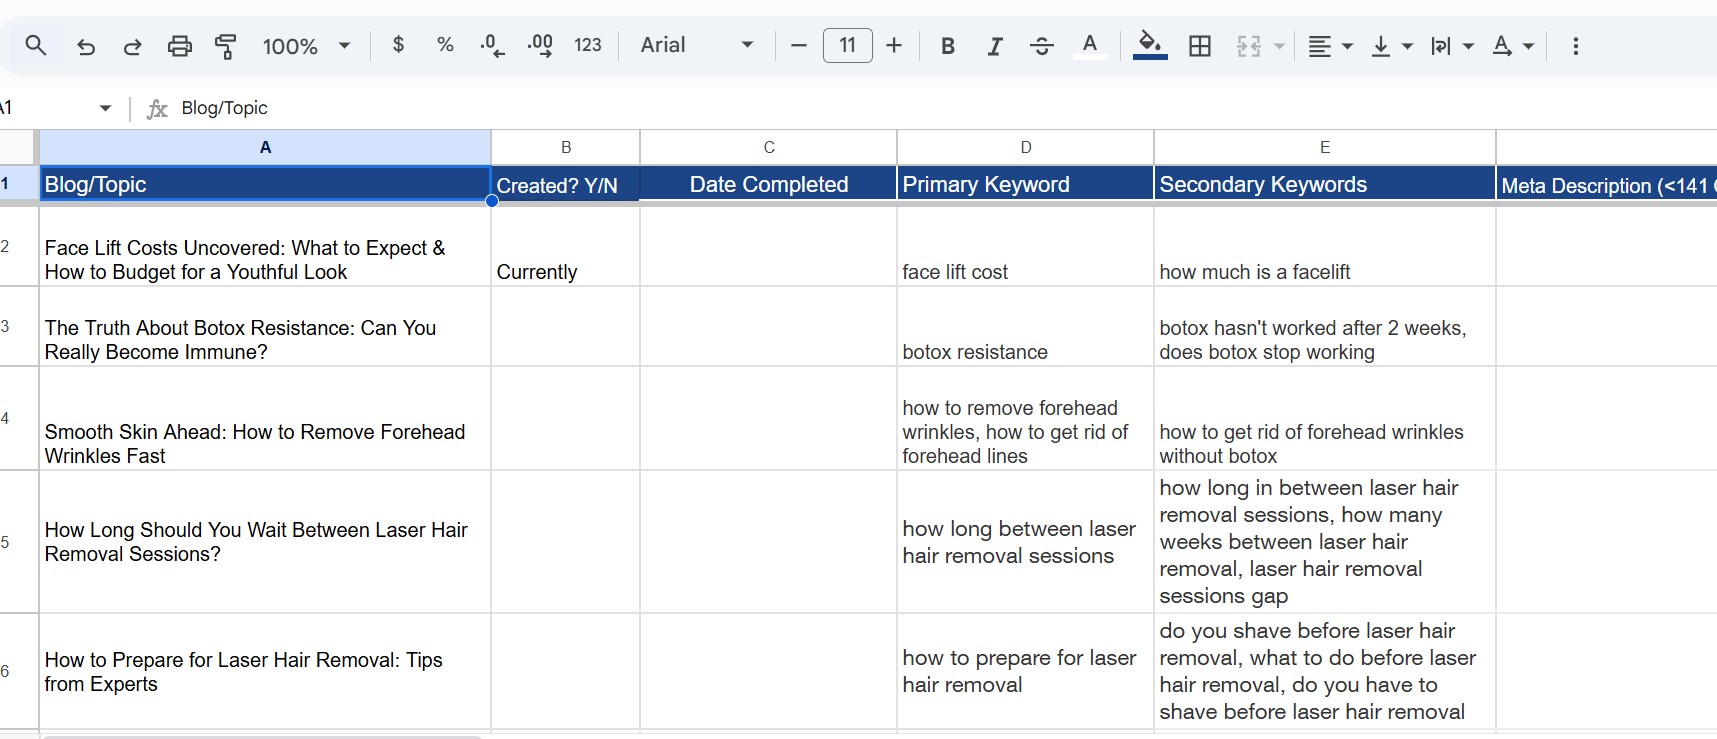The width and height of the screenshot is (1717, 739).
Task: Undo the last action
Action: click(86, 46)
